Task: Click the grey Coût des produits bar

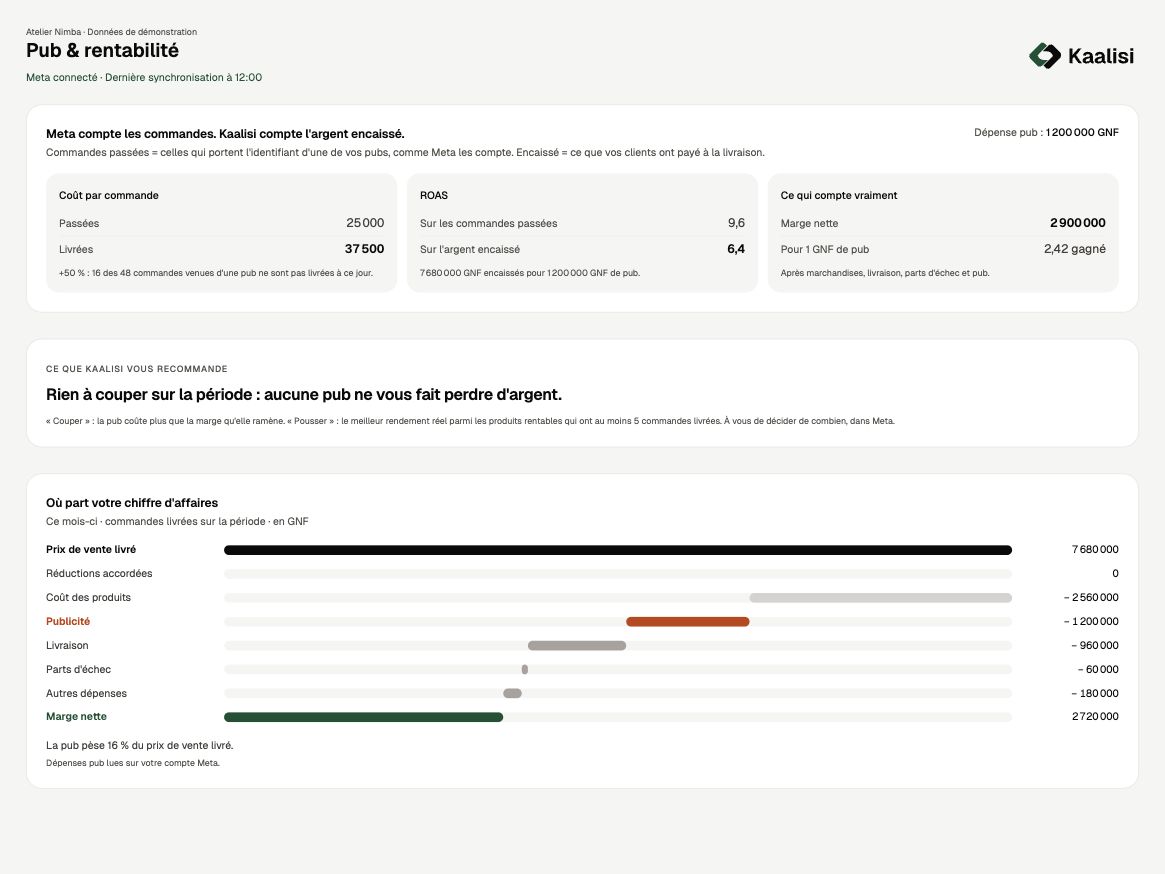Action: pos(880,598)
